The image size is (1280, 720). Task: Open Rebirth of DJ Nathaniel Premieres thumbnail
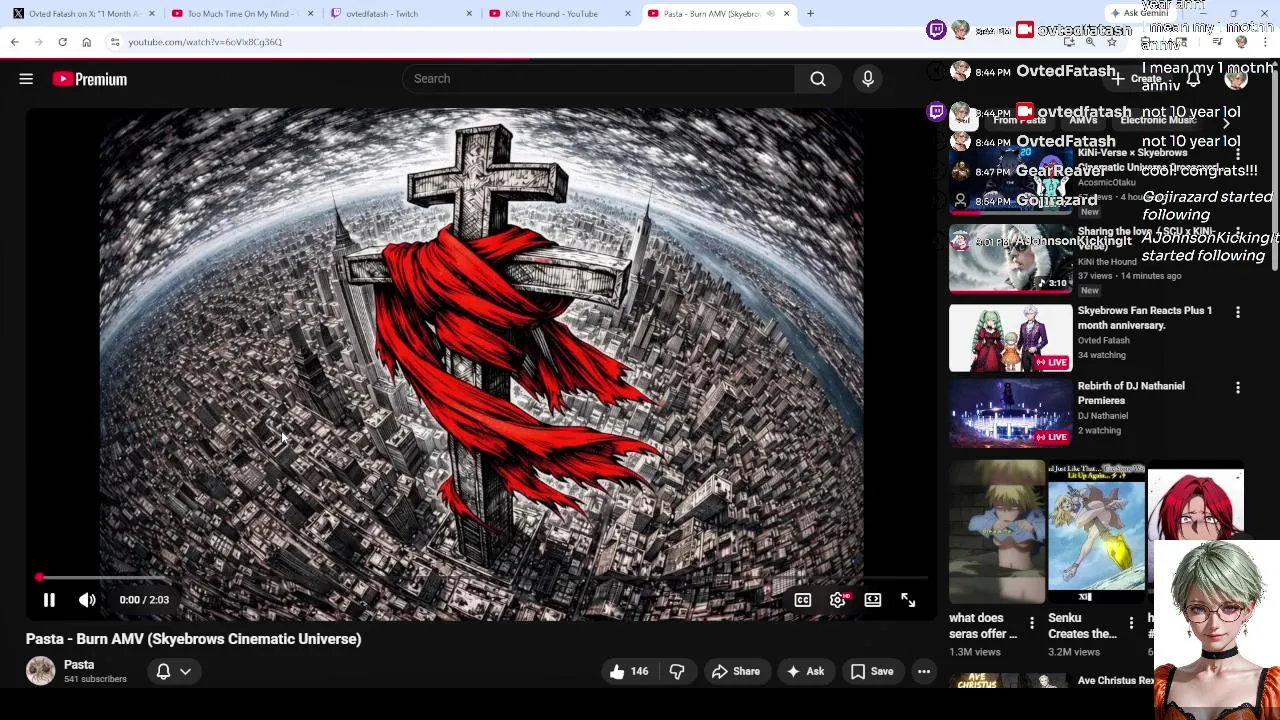pyautogui.click(x=1010, y=413)
